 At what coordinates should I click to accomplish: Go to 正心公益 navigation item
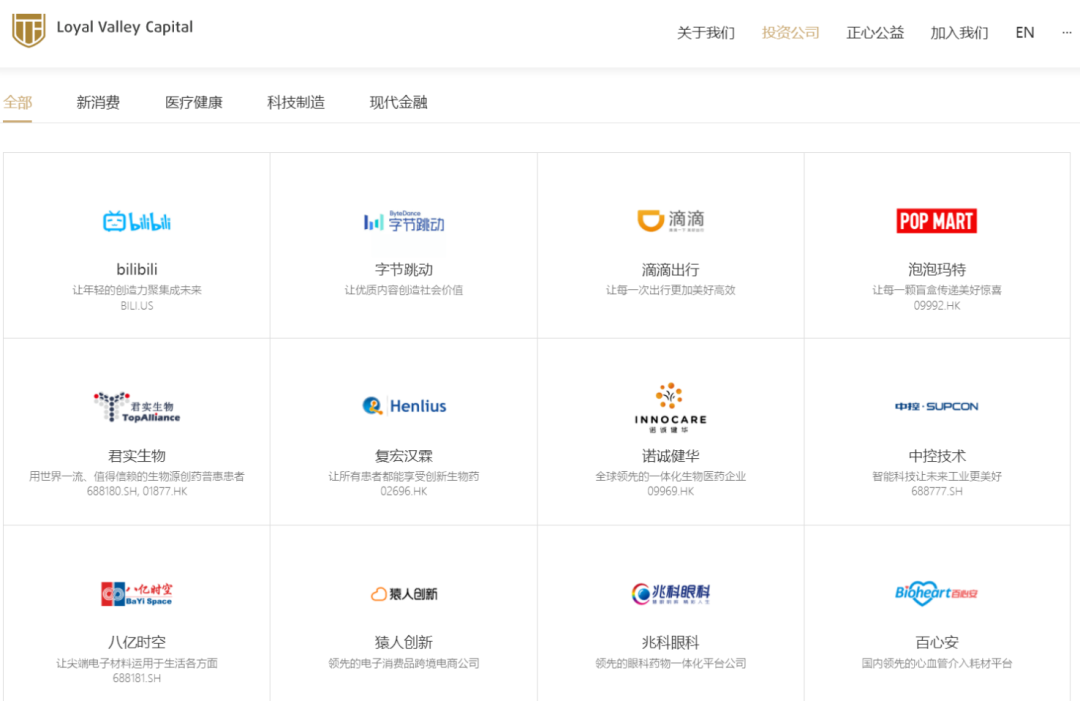(875, 32)
